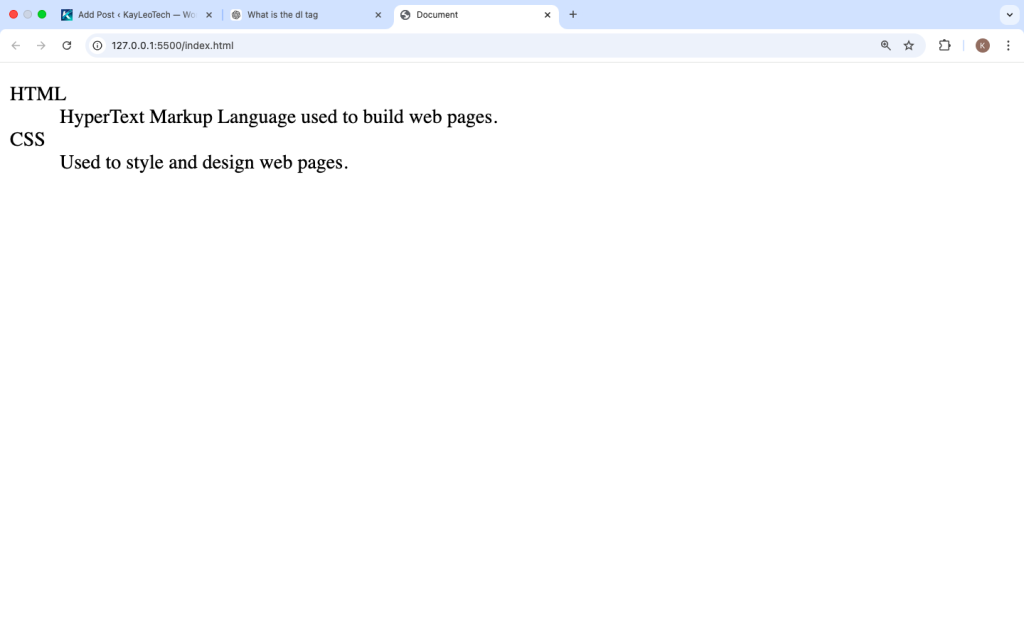Open a new tab with plus button
This screenshot has height=640, width=1024.
(573, 15)
